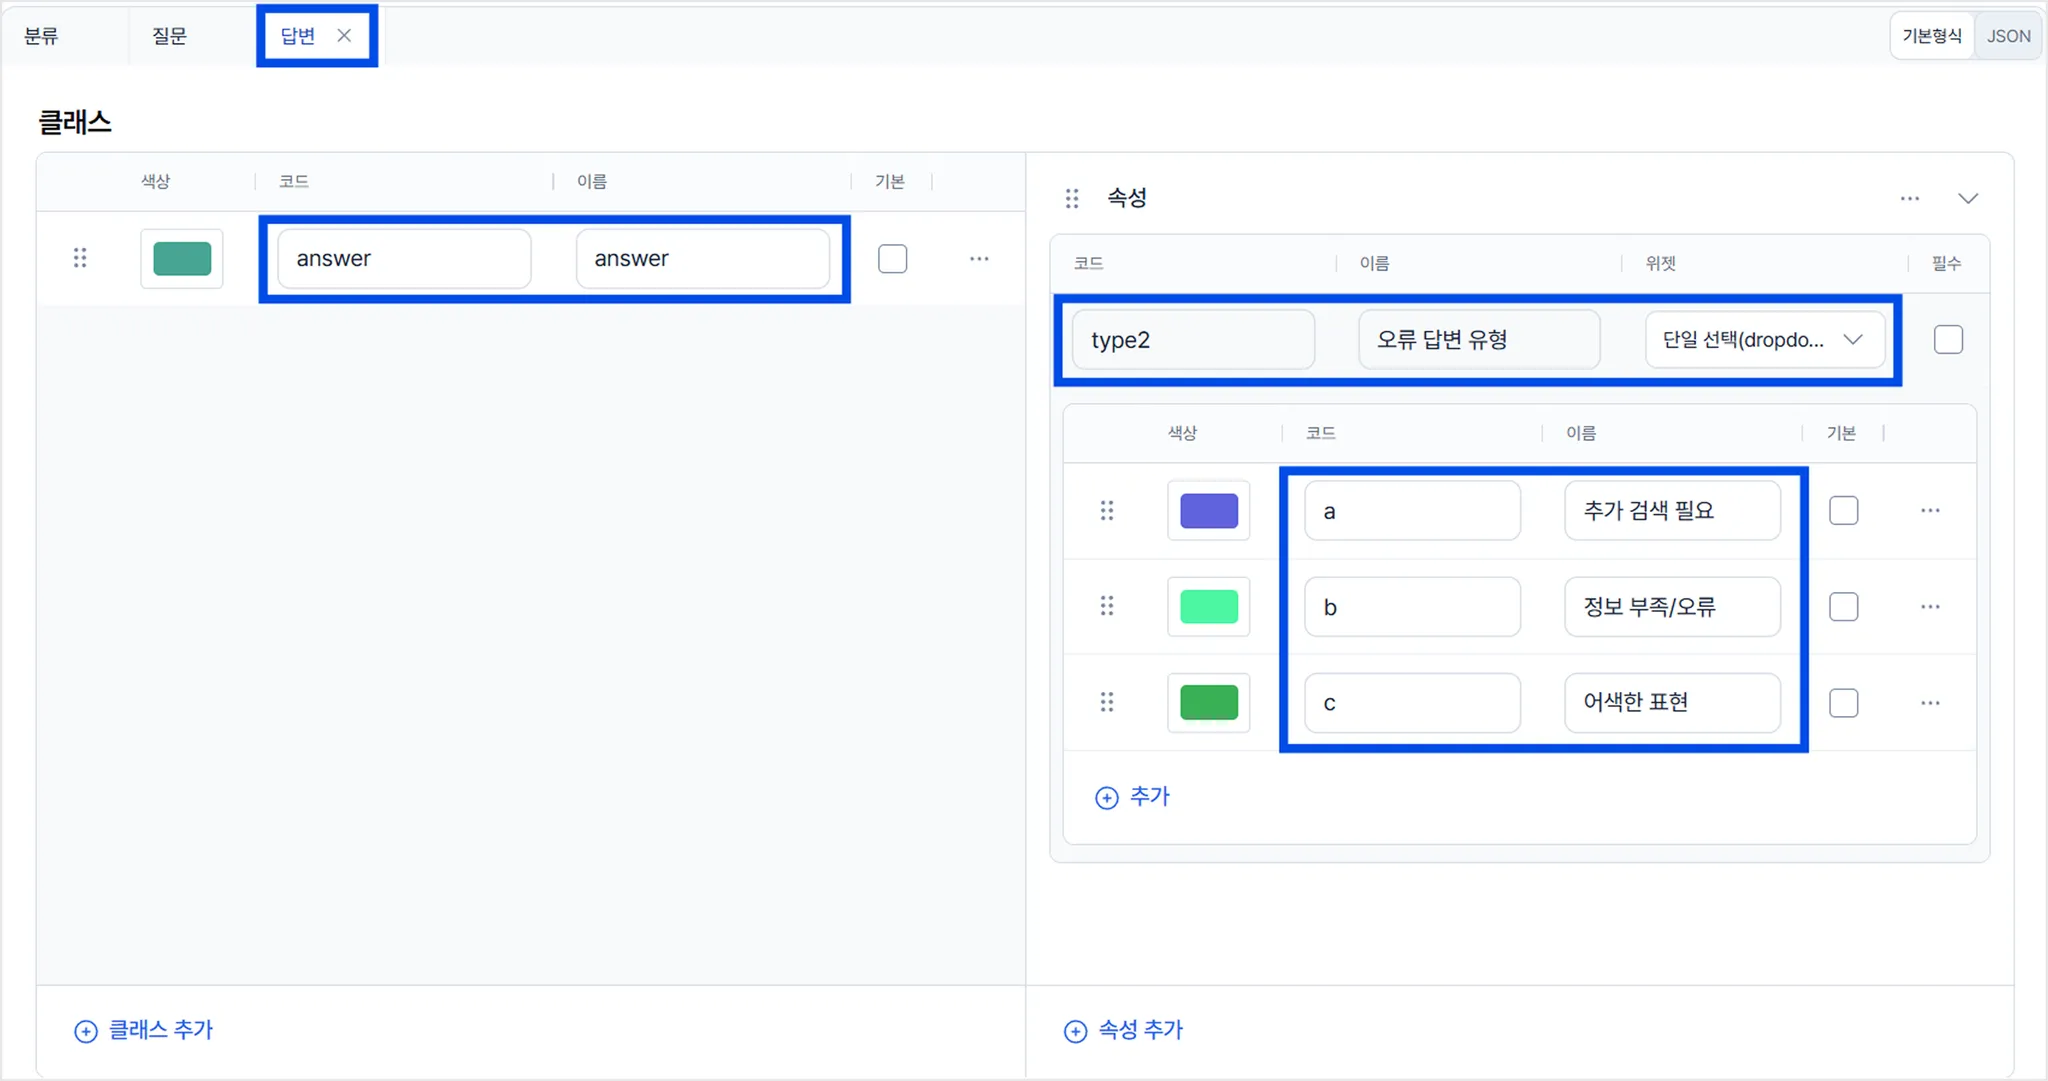Toggle the 필수 checkbox for type2
2048x1081 pixels.
coord(1948,340)
